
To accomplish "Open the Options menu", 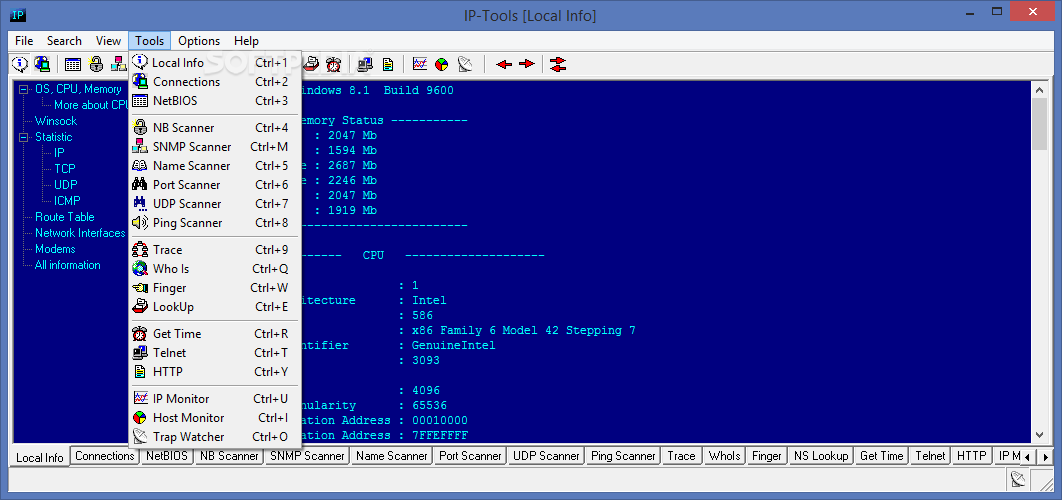I will [199, 41].
